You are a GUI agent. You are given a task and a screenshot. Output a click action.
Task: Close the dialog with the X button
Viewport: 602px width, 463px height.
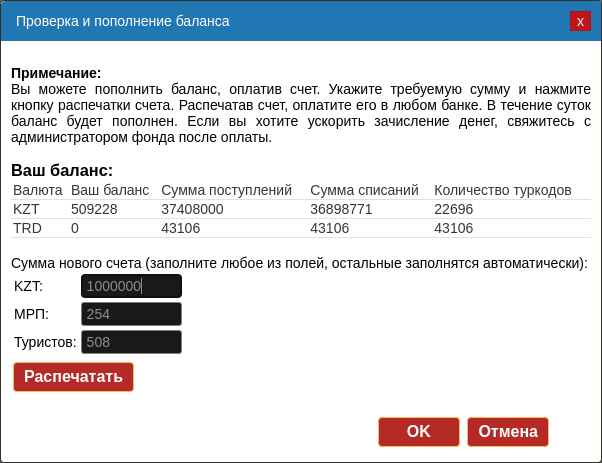click(x=579, y=21)
